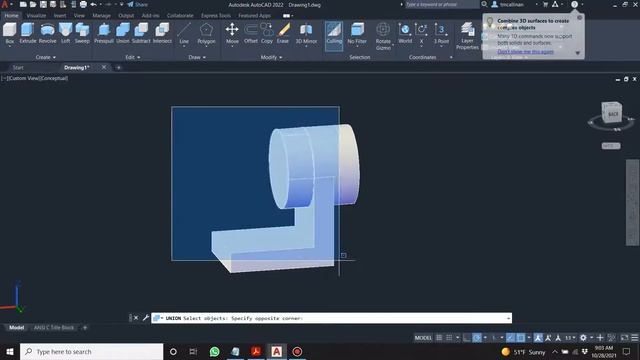Set the World coordinate system
640x360 pixels.
point(405,33)
